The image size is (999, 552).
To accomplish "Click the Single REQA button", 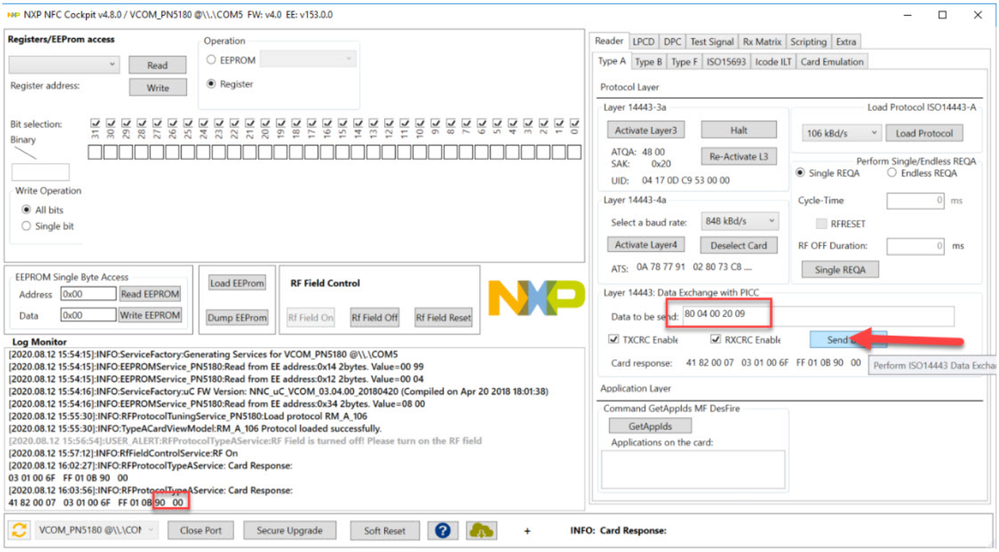I will [x=840, y=270].
